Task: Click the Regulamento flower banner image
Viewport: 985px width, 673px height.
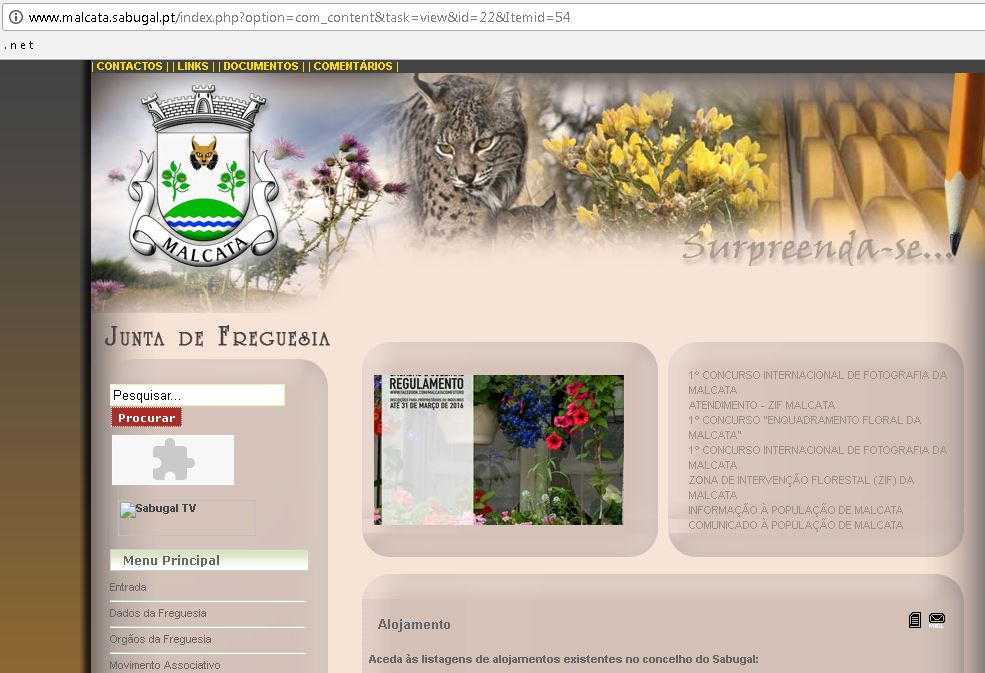Action: click(x=499, y=450)
